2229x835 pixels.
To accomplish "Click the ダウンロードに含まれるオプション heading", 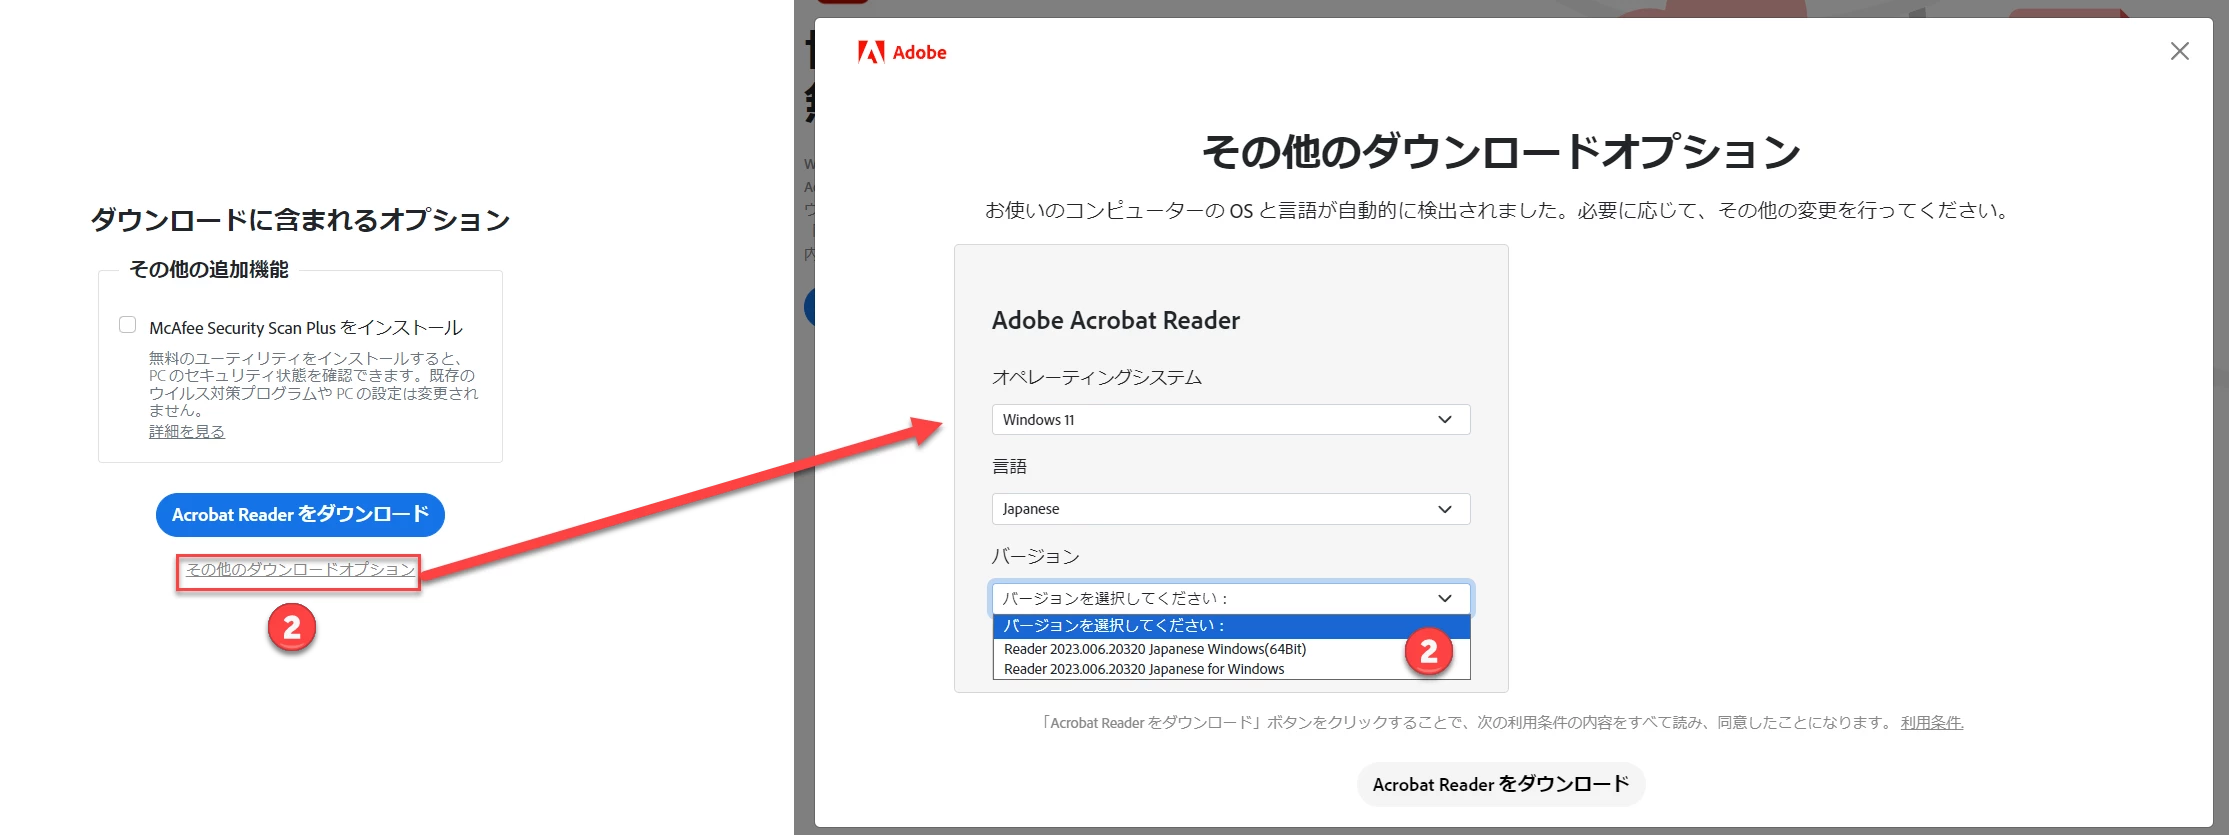I will [301, 220].
